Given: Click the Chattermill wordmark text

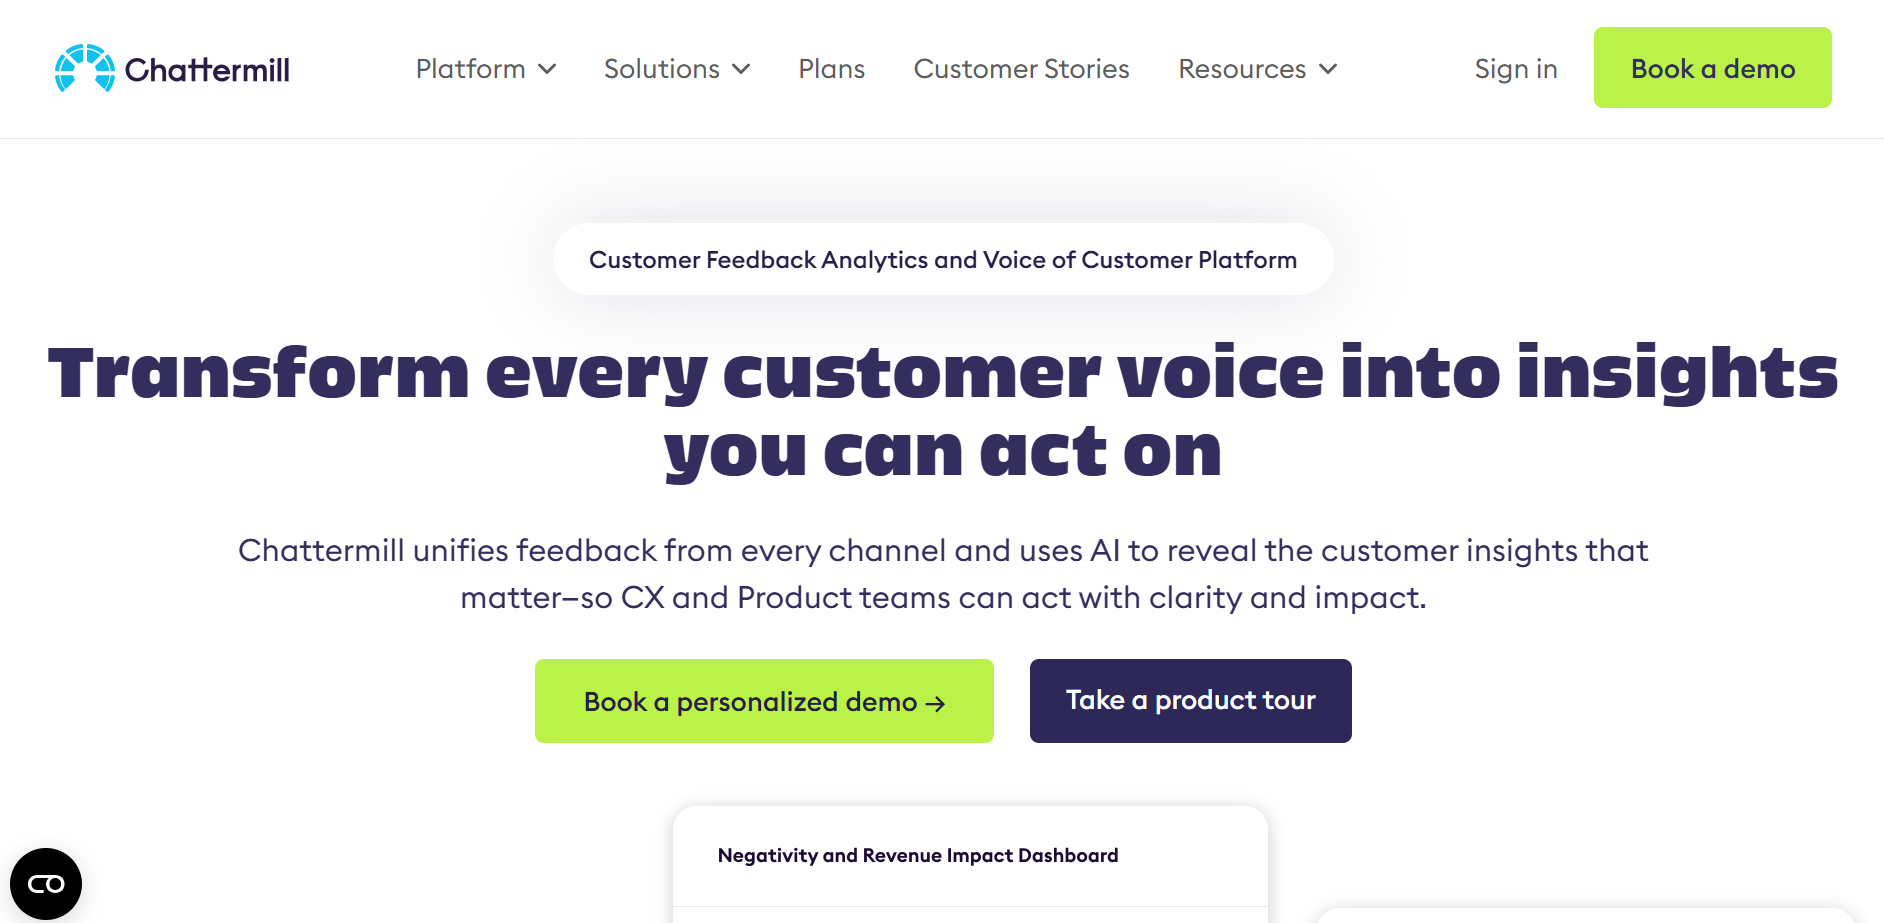Looking at the screenshot, I should pos(207,70).
